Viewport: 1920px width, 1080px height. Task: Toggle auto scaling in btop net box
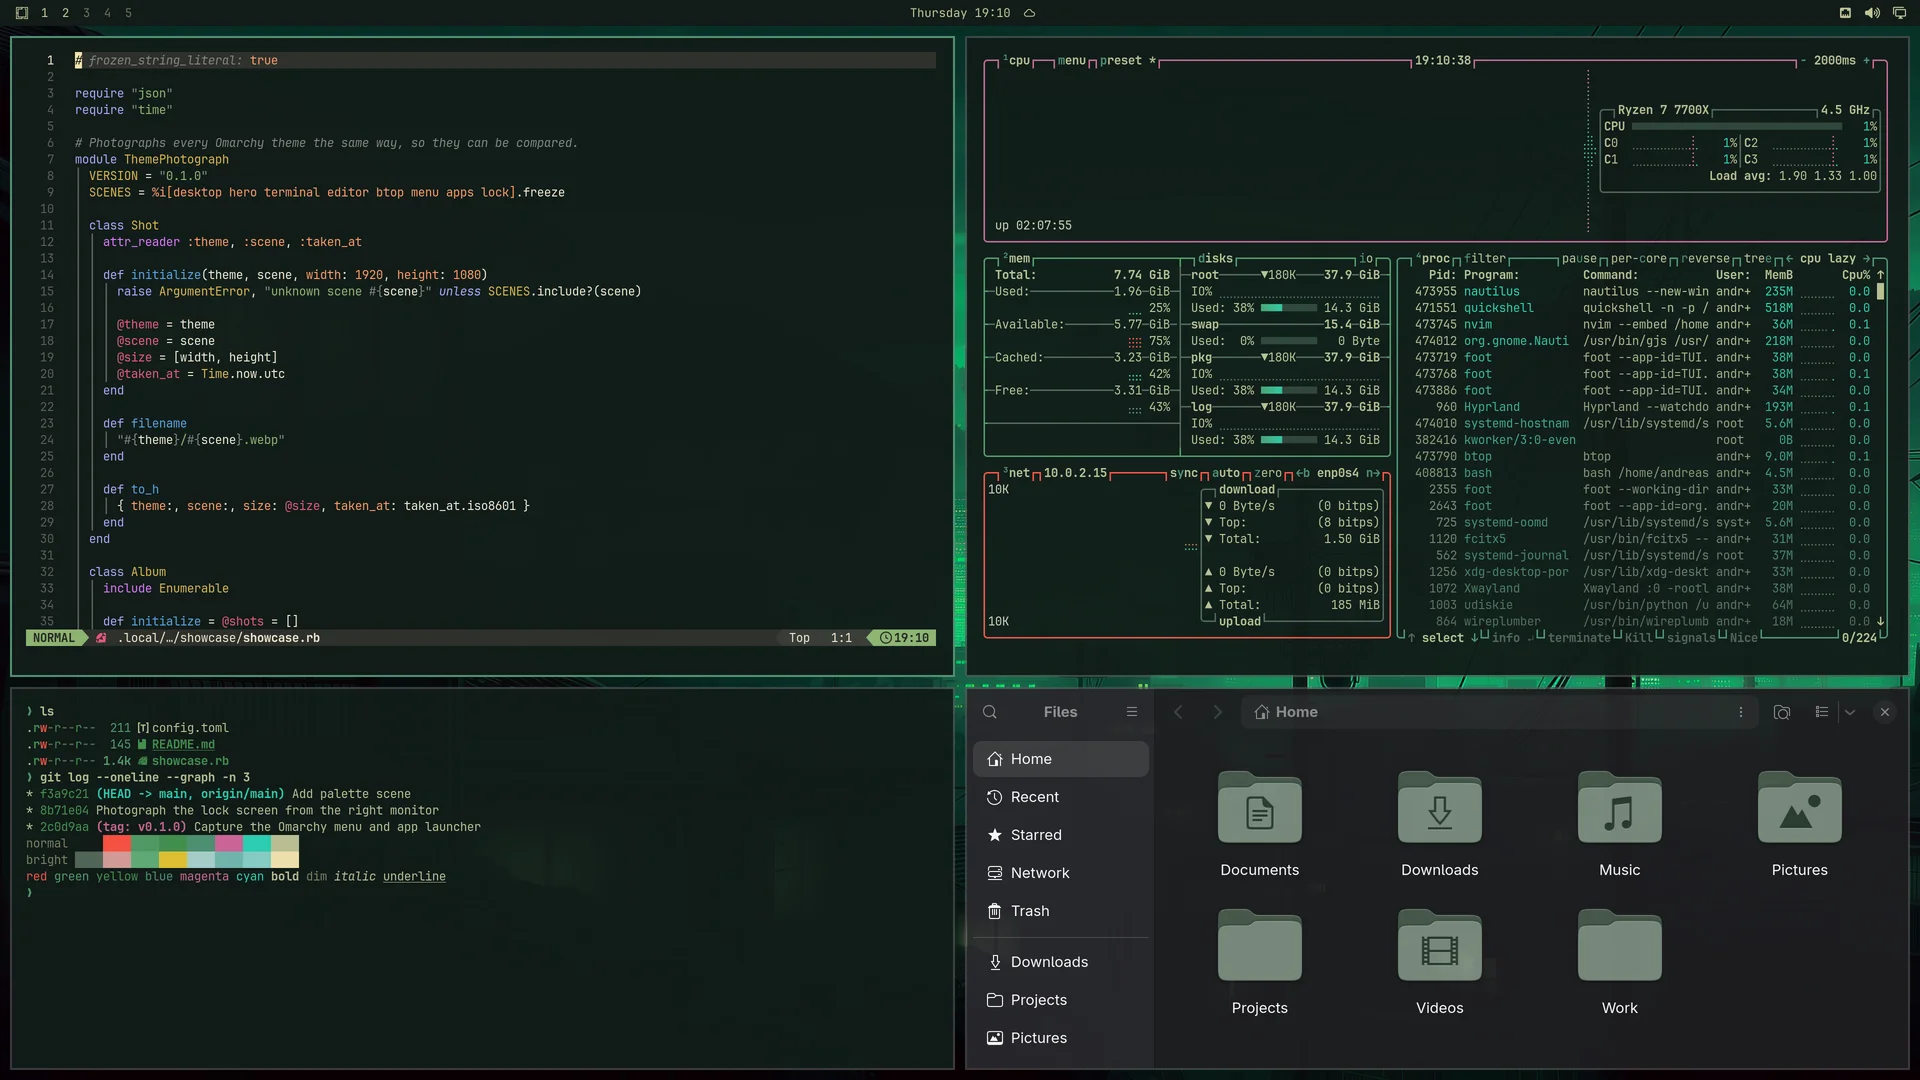tap(1226, 473)
